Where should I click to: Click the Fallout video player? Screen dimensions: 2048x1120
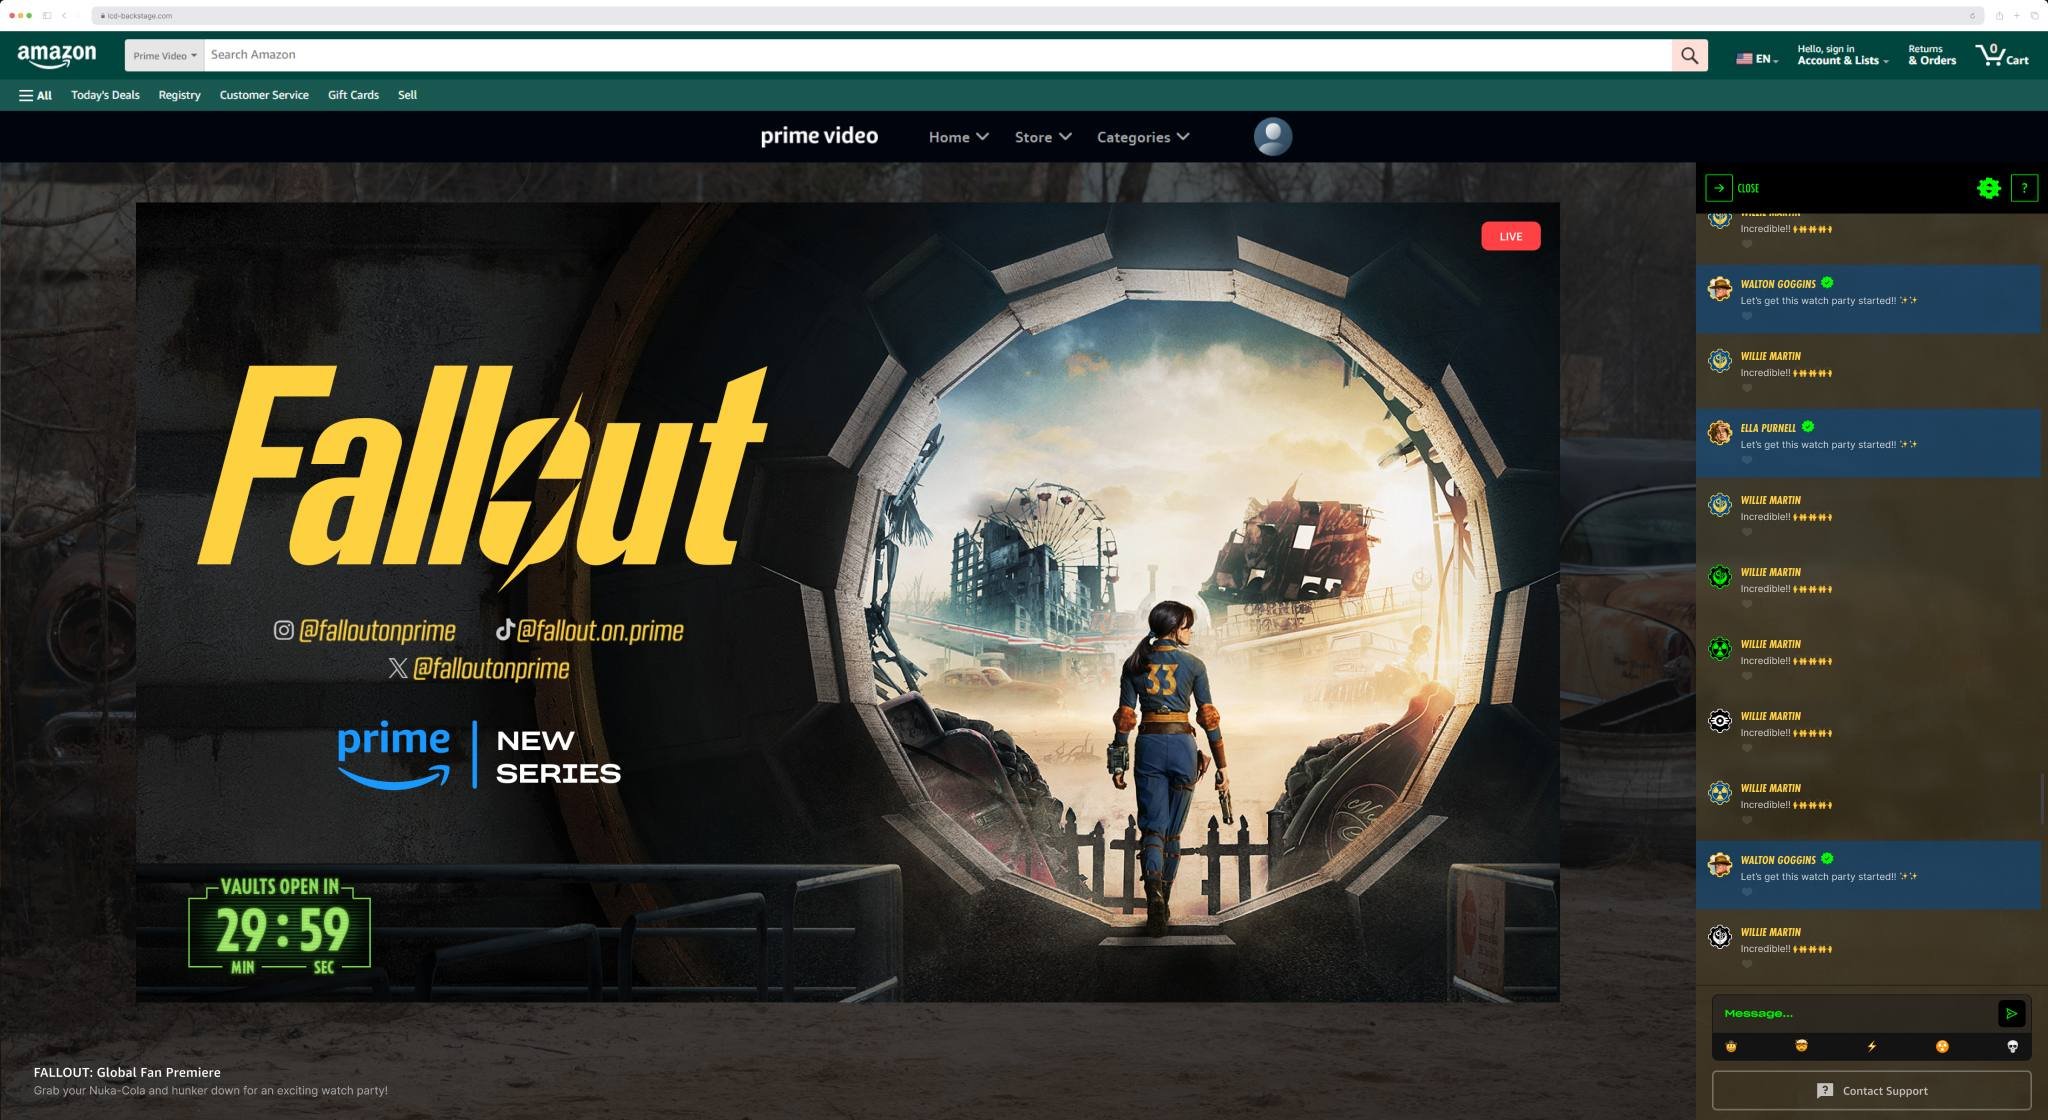(847, 602)
